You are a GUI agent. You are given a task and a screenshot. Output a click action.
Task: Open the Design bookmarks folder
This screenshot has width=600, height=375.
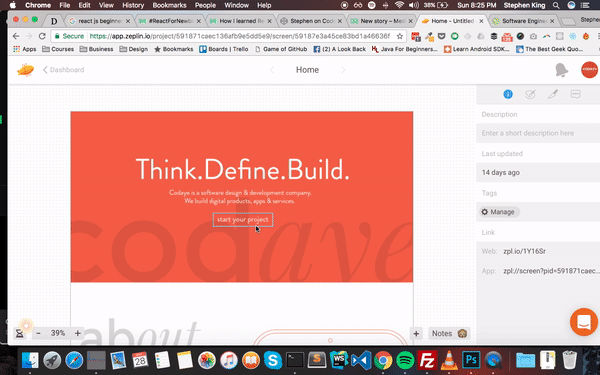[134, 49]
